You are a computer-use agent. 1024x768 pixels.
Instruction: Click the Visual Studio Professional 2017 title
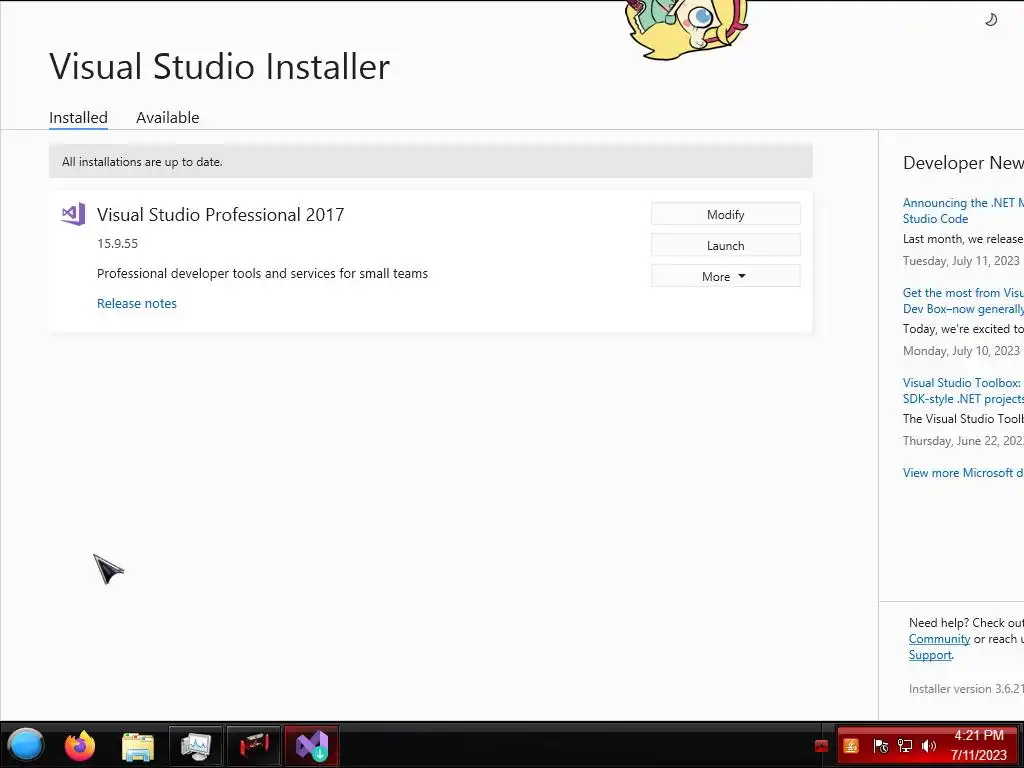coord(221,214)
